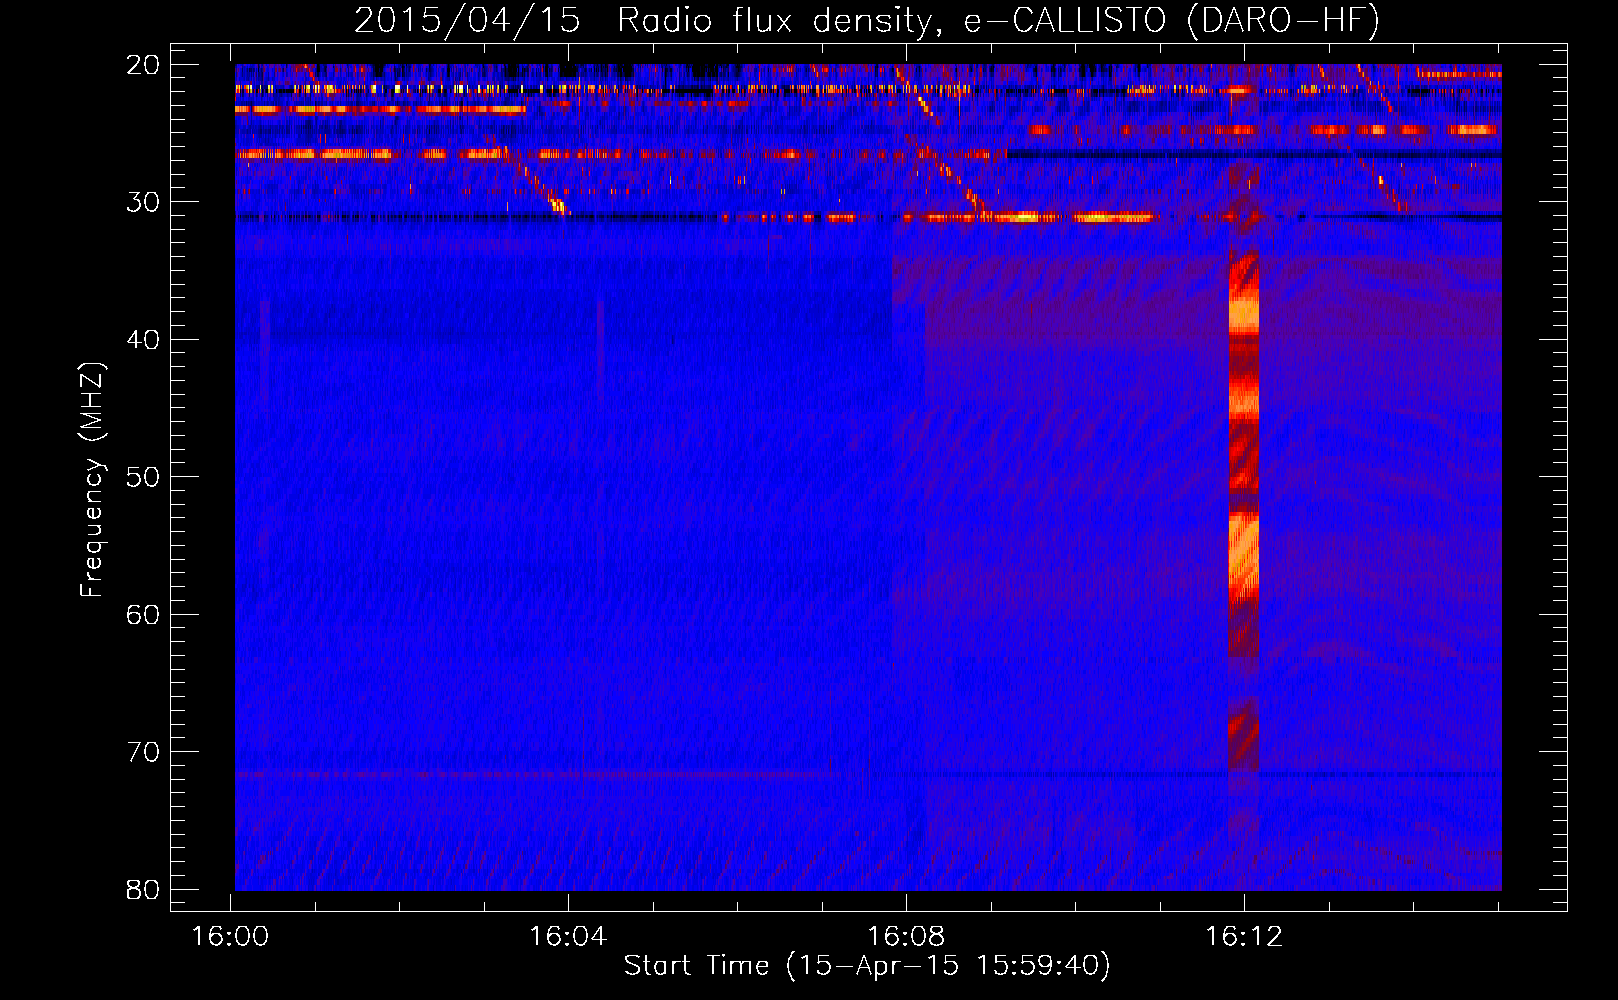The height and width of the screenshot is (1000, 1618).
Task: Click the bright horizontal band near 31 MHz
Action: pos(1030,217)
